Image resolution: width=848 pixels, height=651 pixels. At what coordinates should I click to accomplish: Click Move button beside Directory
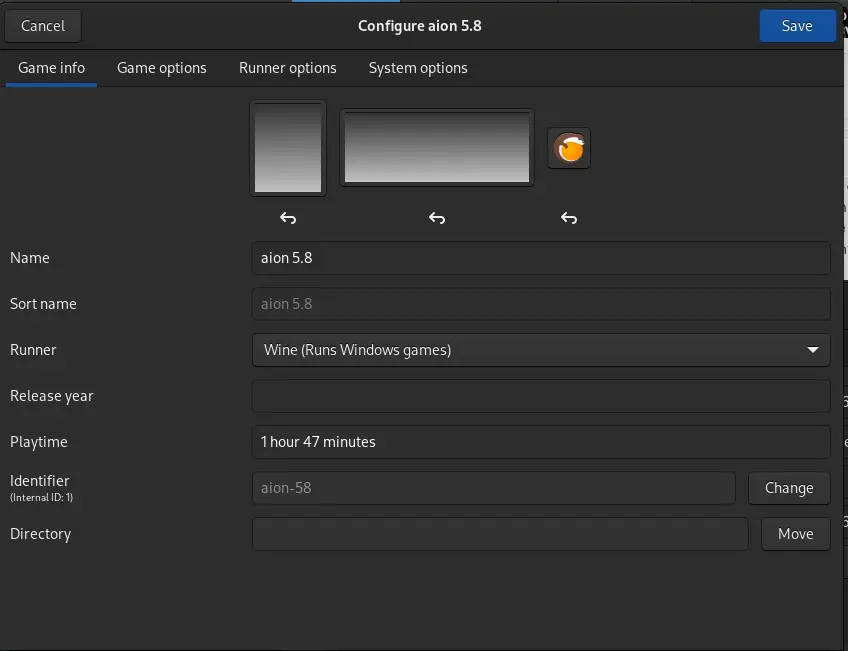coord(796,534)
